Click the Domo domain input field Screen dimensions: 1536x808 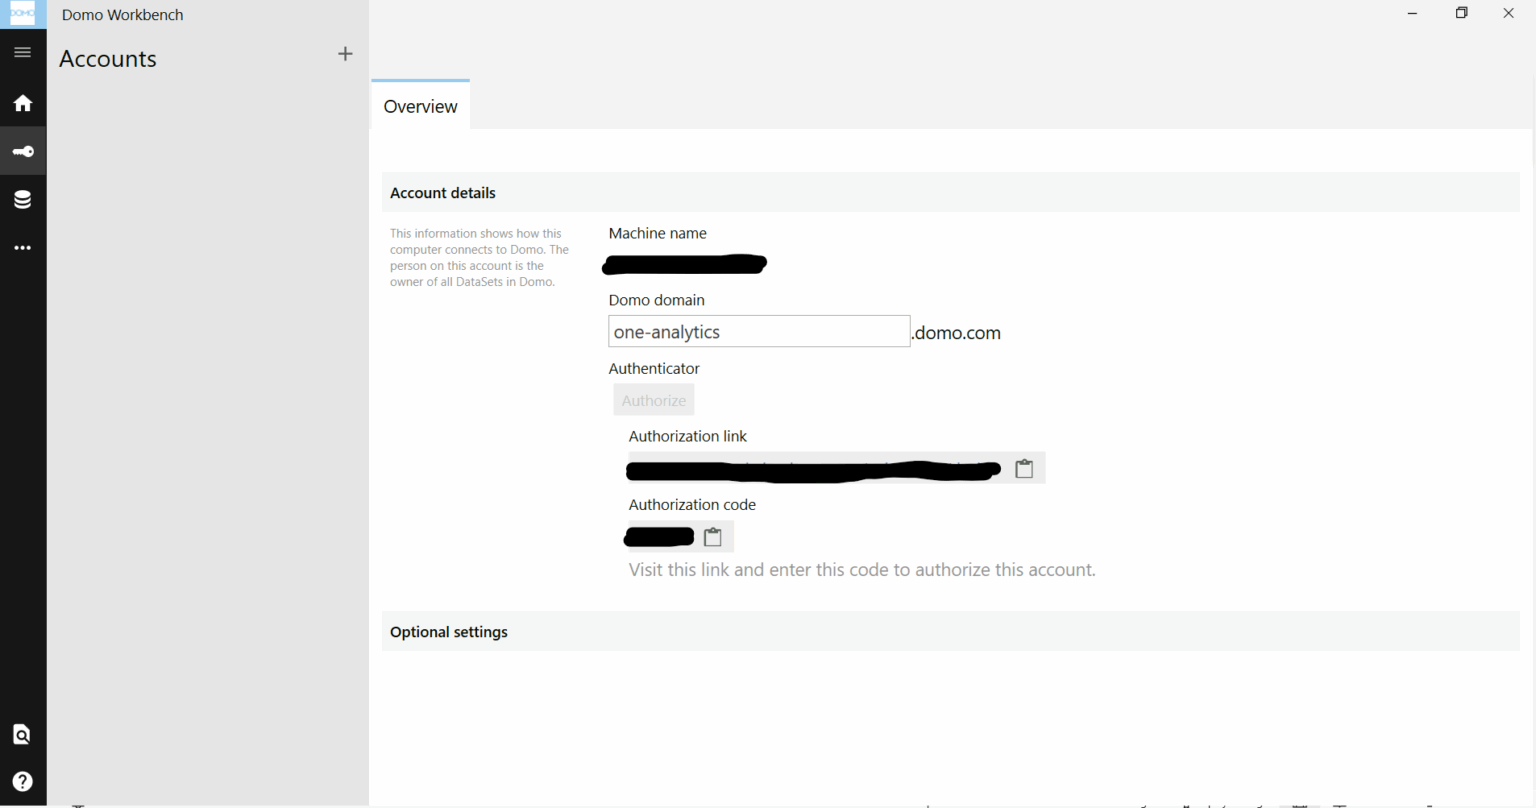coord(758,331)
